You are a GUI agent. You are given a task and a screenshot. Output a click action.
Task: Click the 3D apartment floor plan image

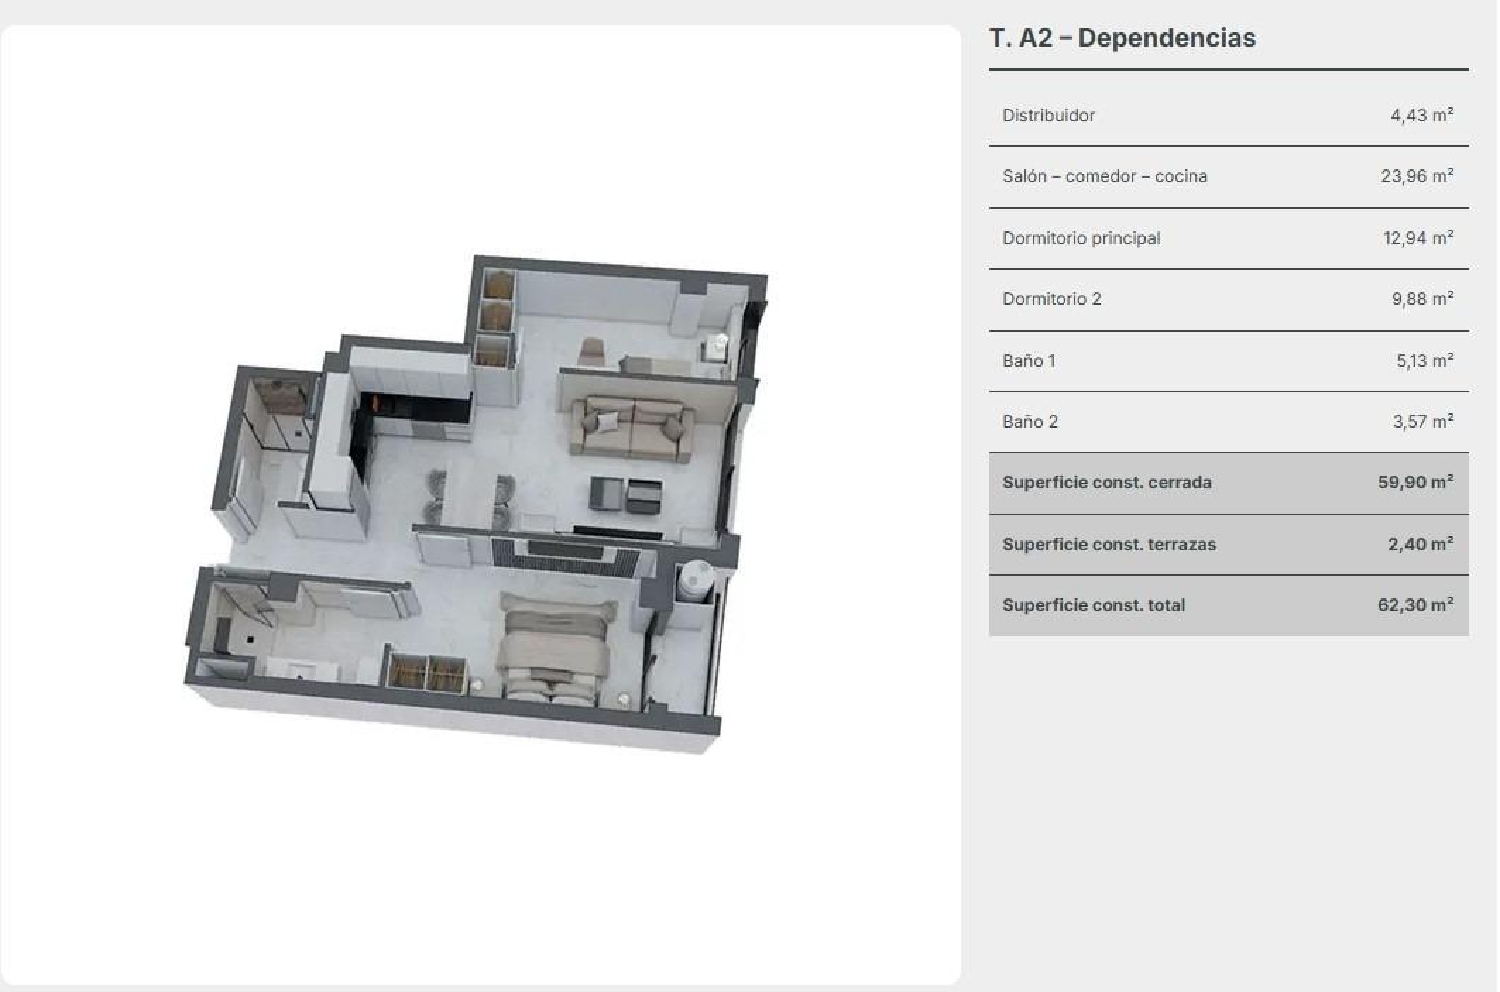point(476,505)
